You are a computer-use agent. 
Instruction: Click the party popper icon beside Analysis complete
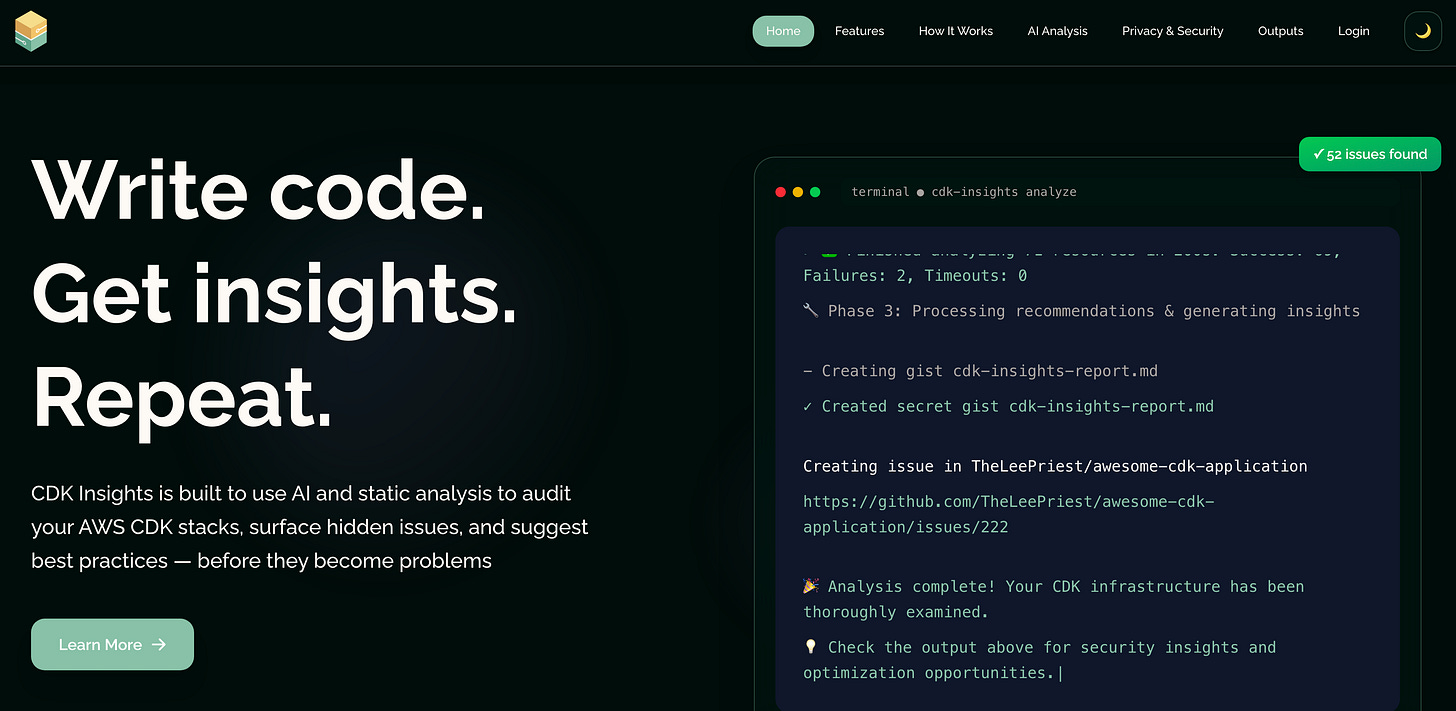(811, 586)
